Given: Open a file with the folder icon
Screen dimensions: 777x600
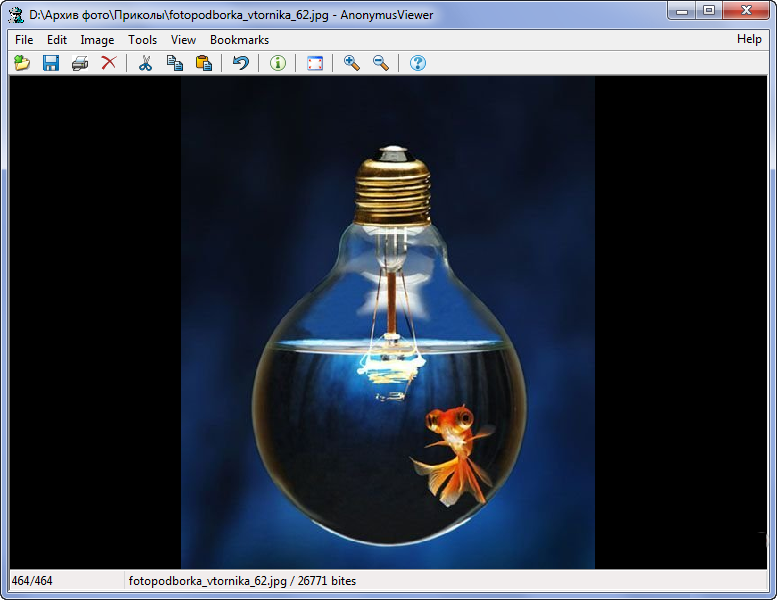Looking at the screenshot, I should point(22,63).
